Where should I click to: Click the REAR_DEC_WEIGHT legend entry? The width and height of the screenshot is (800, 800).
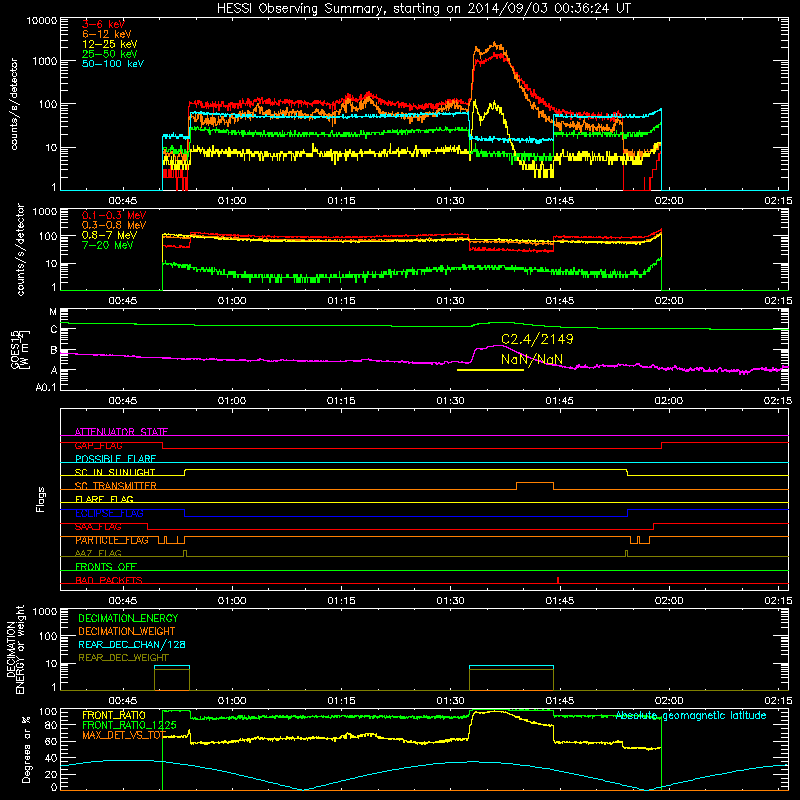point(123,658)
